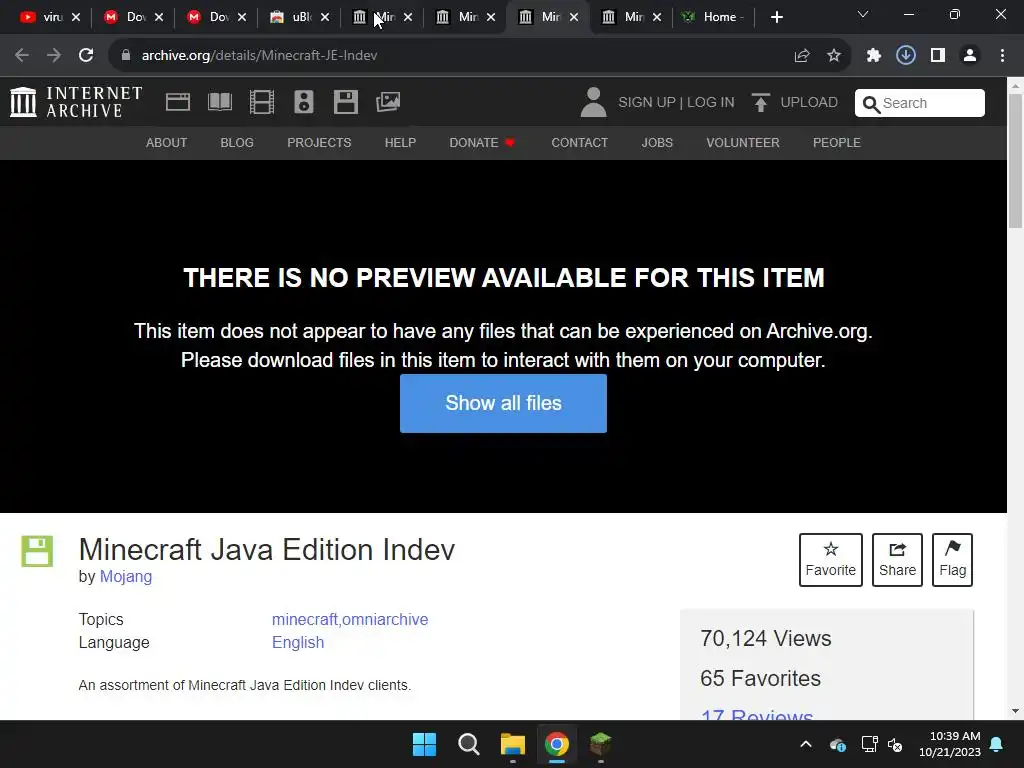Viewport: 1024px width, 768px height.
Task: Open the PEOPLE menu item
Action: [x=837, y=142]
